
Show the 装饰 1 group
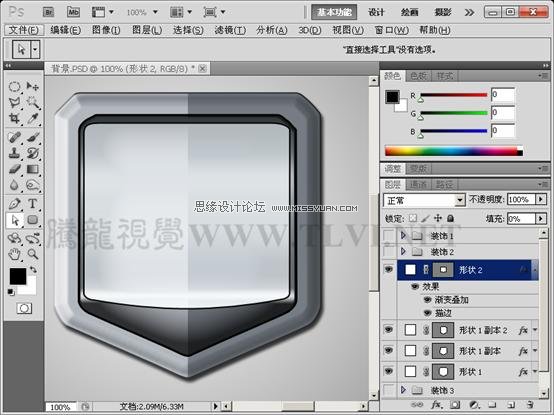pos(389,236)
